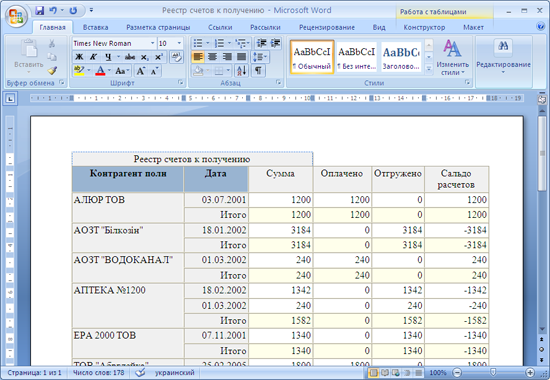550x380 pixels.
Task: Cut selection with scissors icon
Action: point(52,44)
